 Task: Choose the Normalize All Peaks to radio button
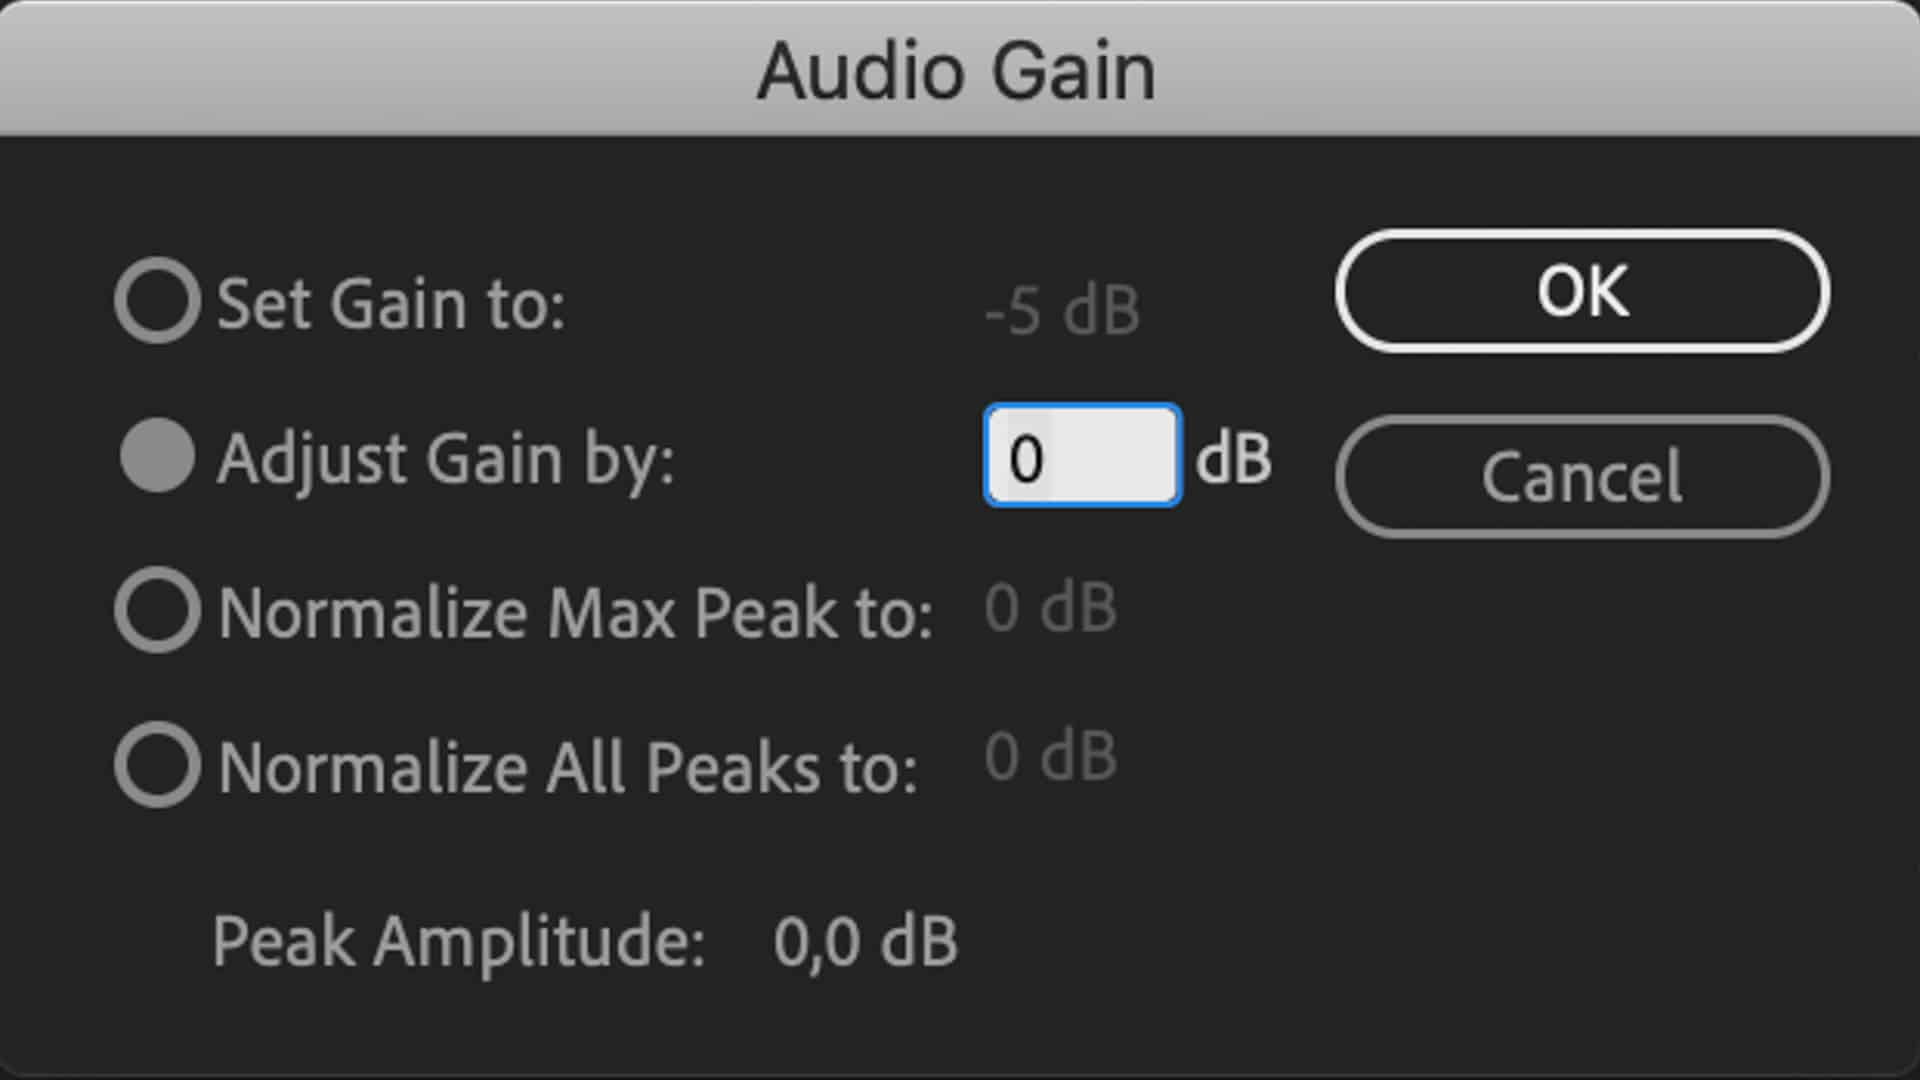(x=157, y=765)
